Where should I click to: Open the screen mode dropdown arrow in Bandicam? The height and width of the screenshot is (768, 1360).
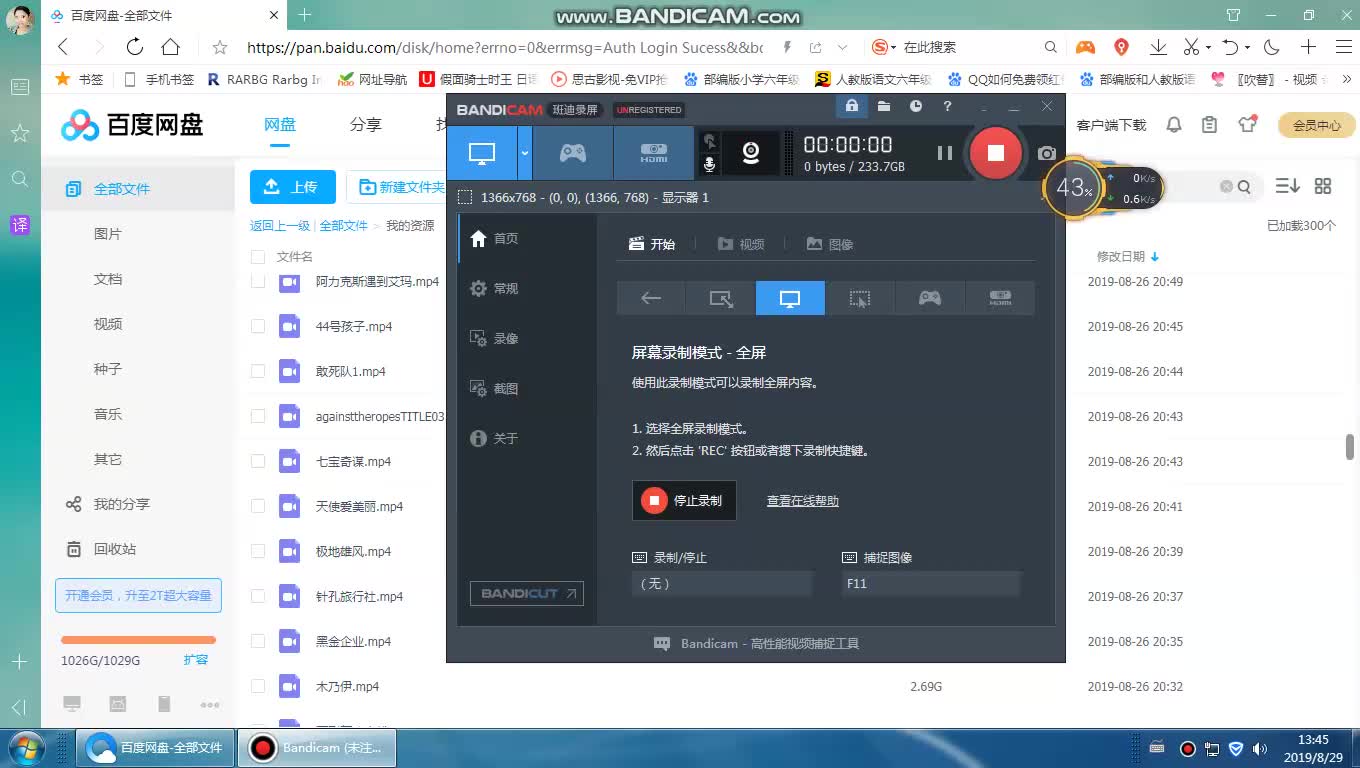click(x=525, y=153)
